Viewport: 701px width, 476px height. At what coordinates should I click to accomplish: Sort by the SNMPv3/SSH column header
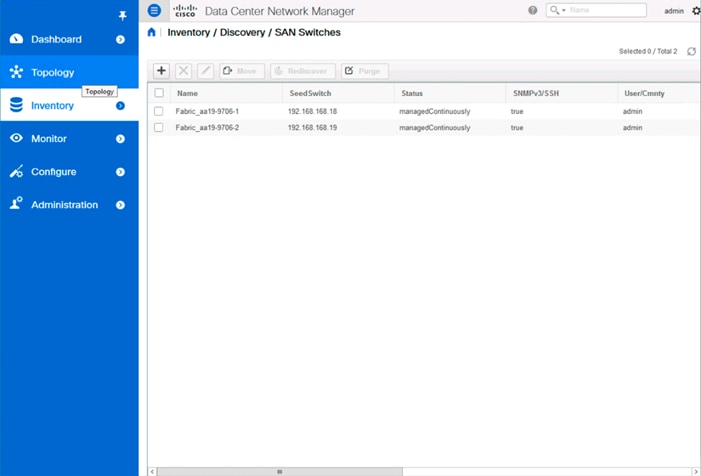(562, 93)
